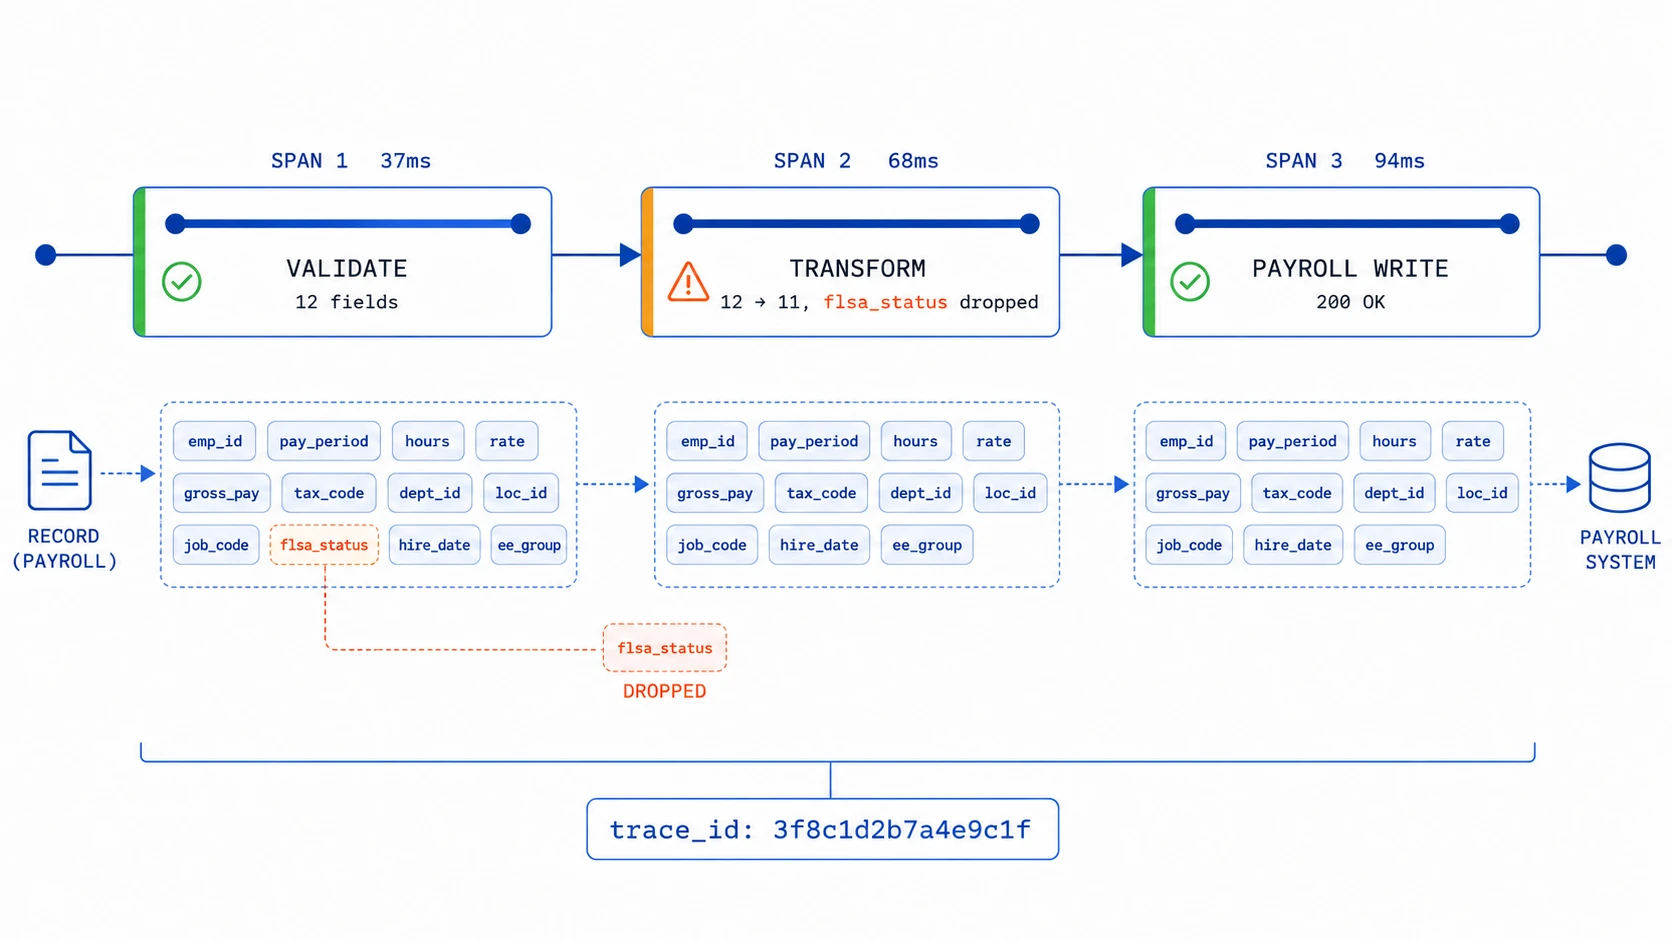
Task: Click the PAYROLL WRITE span duration bar
Action: coord(1347,224)
